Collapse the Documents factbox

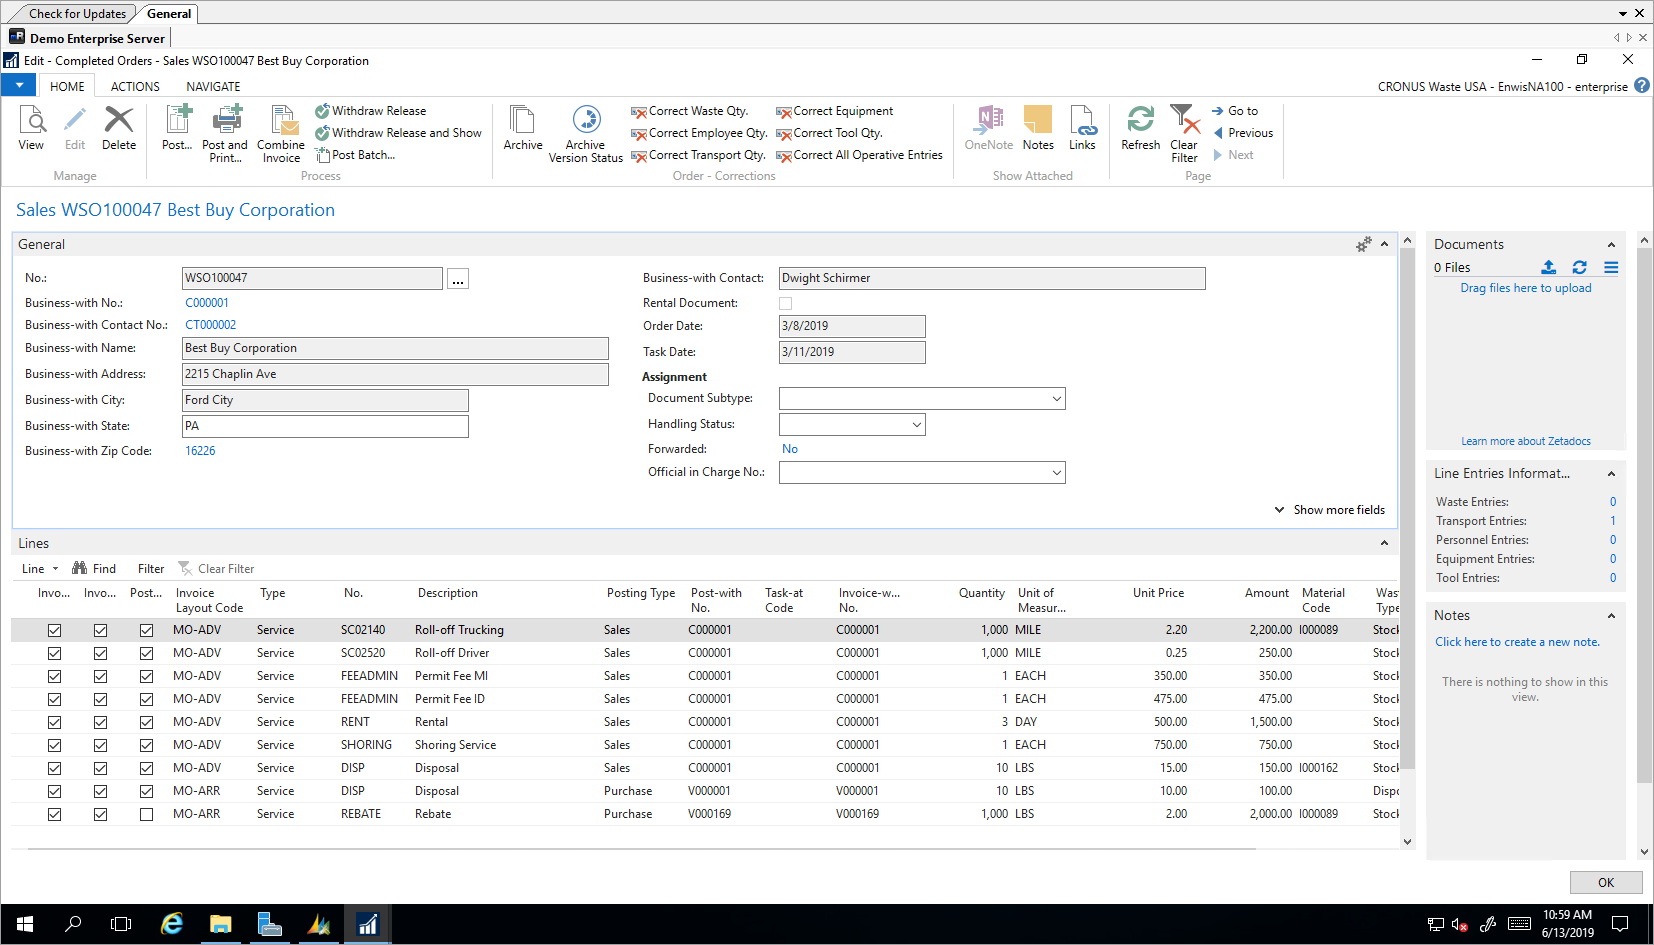coord(1611,244)
